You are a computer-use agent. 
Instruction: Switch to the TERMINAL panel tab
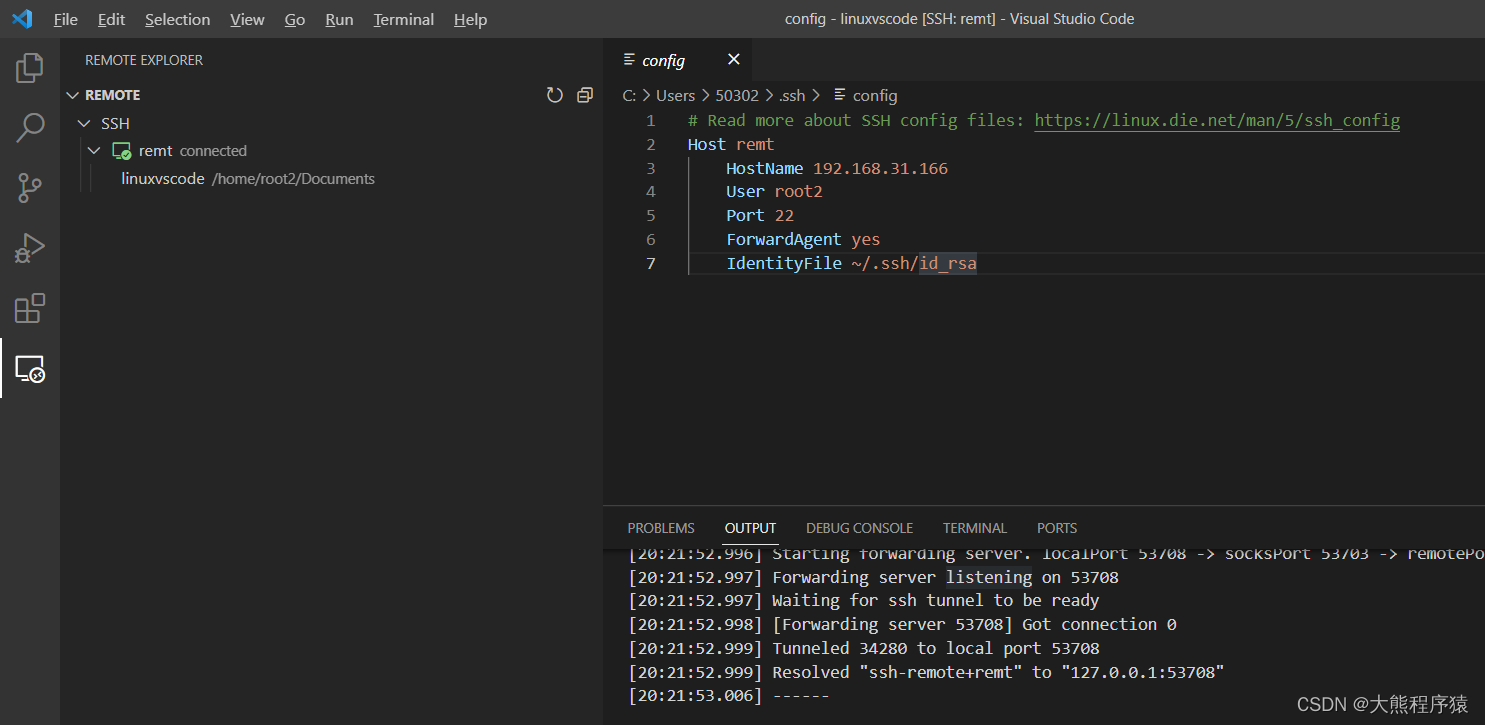click(974, 528)
